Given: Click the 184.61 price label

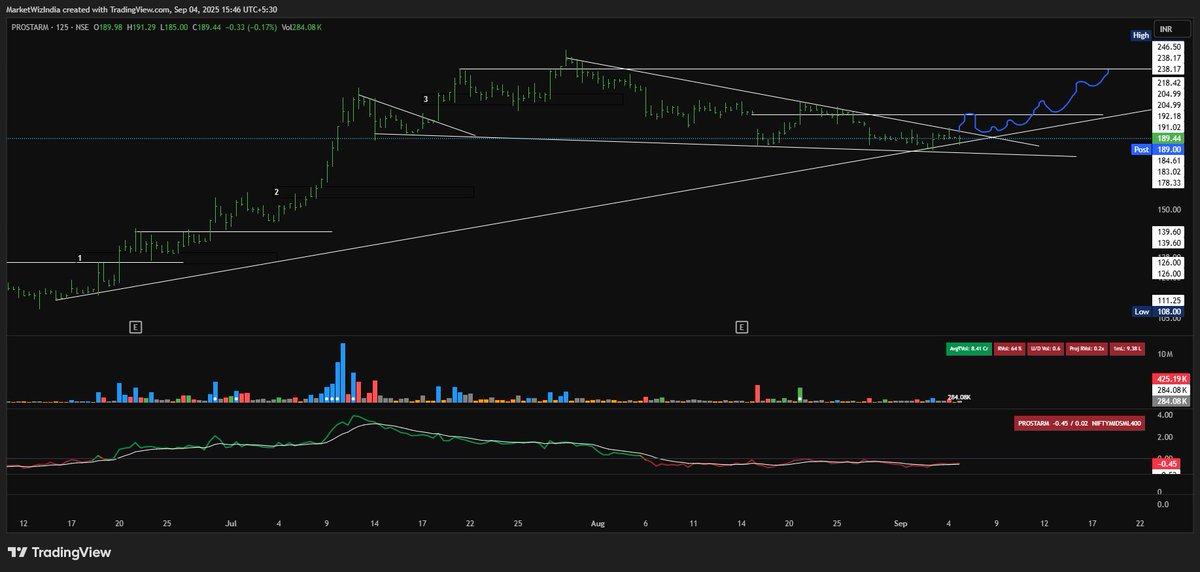Looking at the screenshot, I should coord(1169,160).
